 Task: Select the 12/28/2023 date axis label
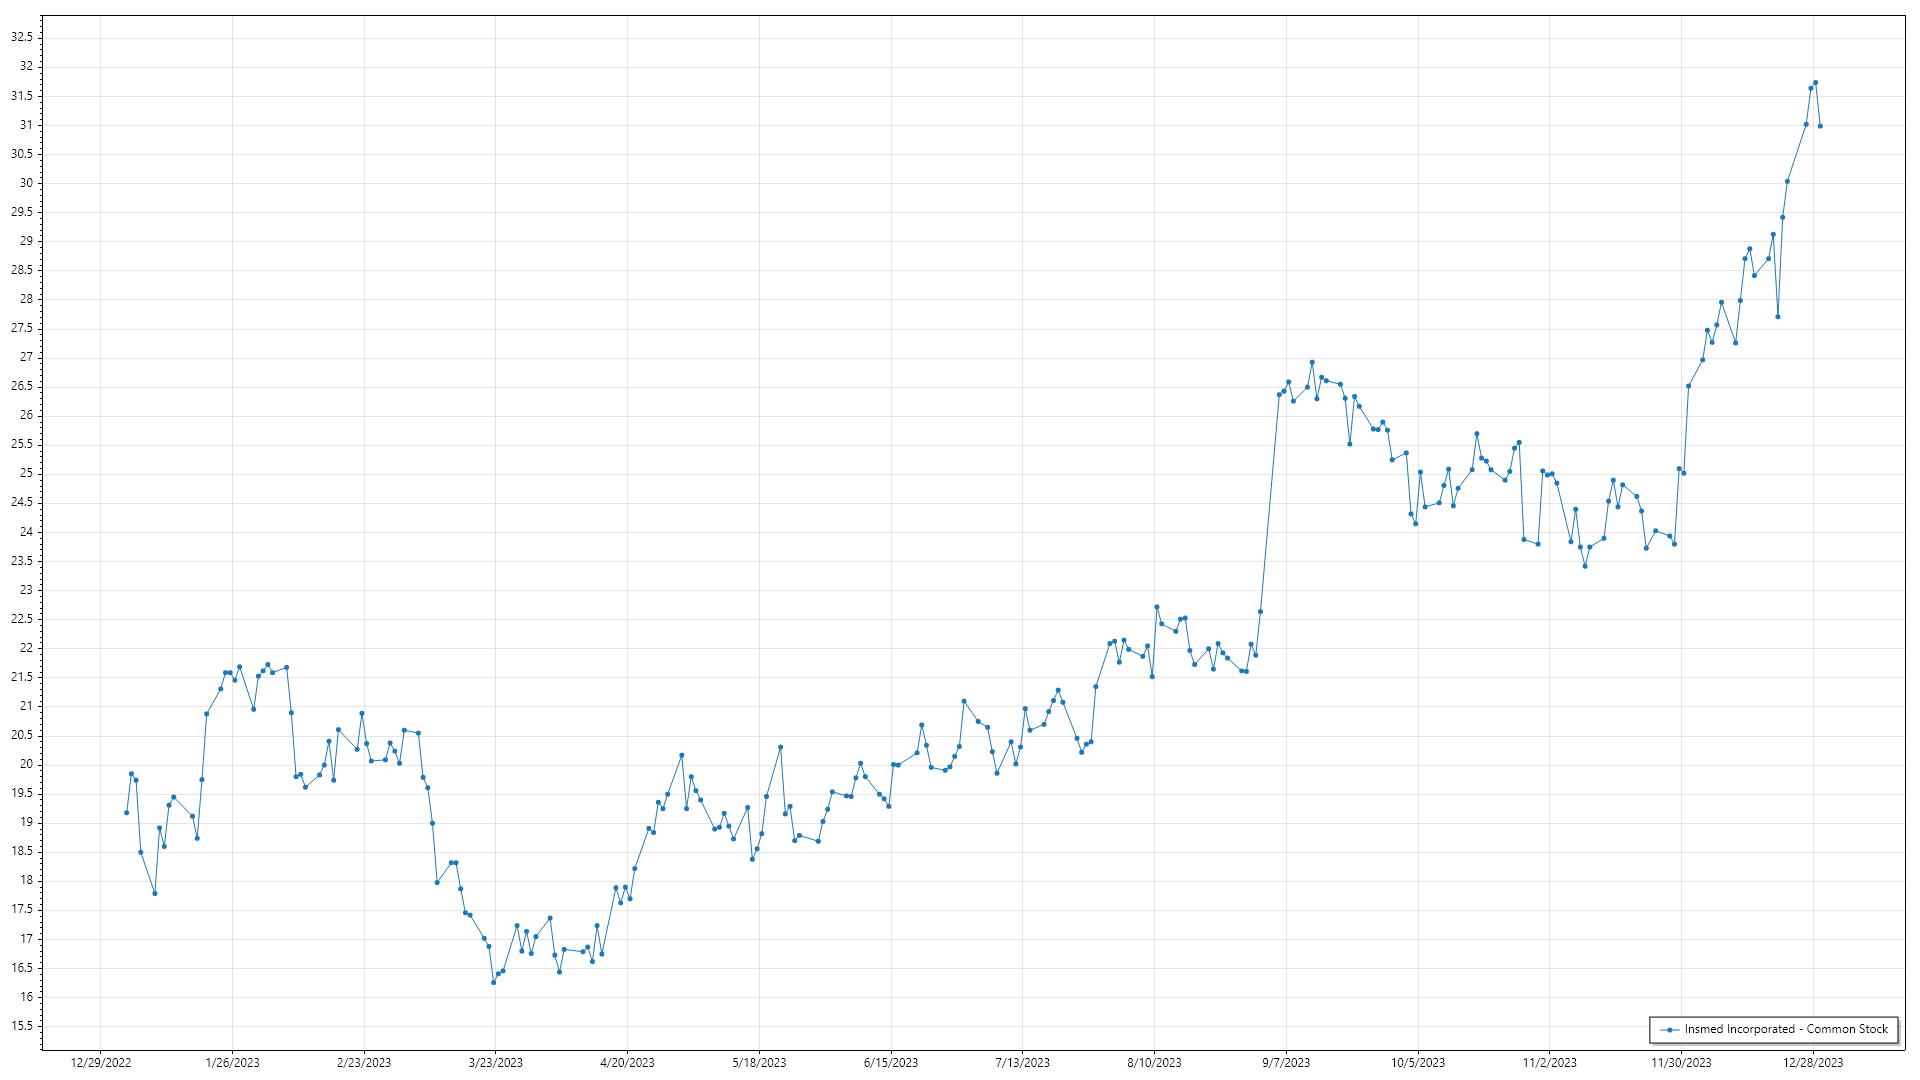click(1813, 1062)
